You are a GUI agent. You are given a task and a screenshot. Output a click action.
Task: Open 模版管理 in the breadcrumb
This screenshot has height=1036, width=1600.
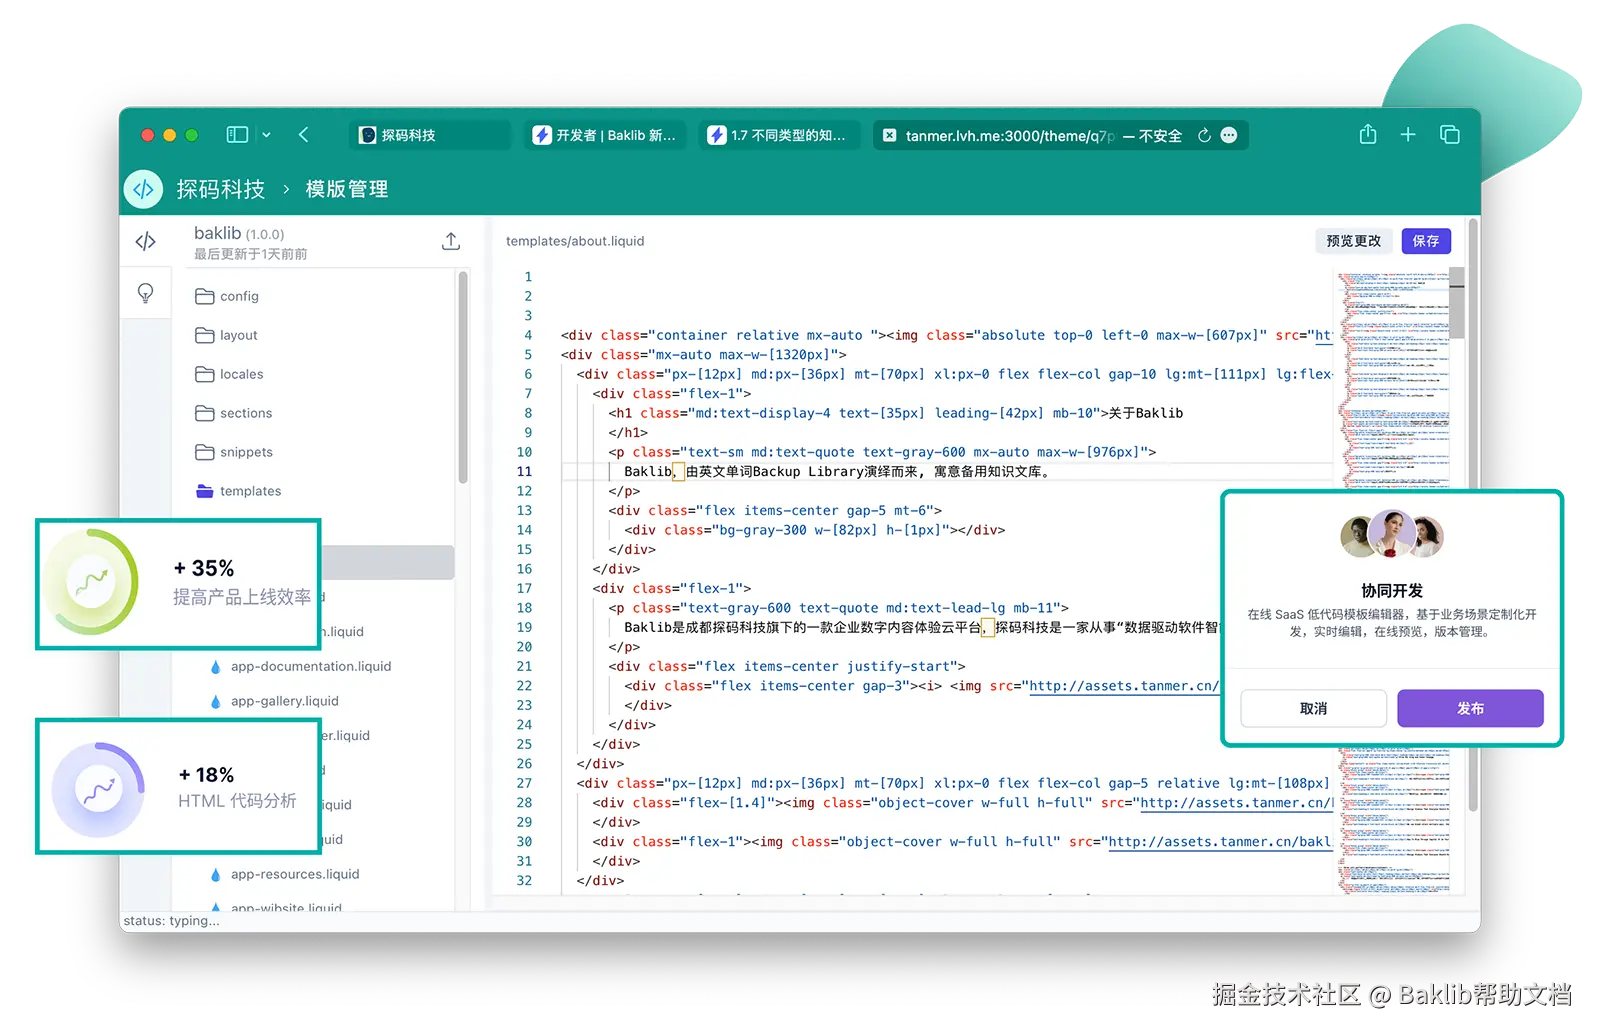pos(347,189)
